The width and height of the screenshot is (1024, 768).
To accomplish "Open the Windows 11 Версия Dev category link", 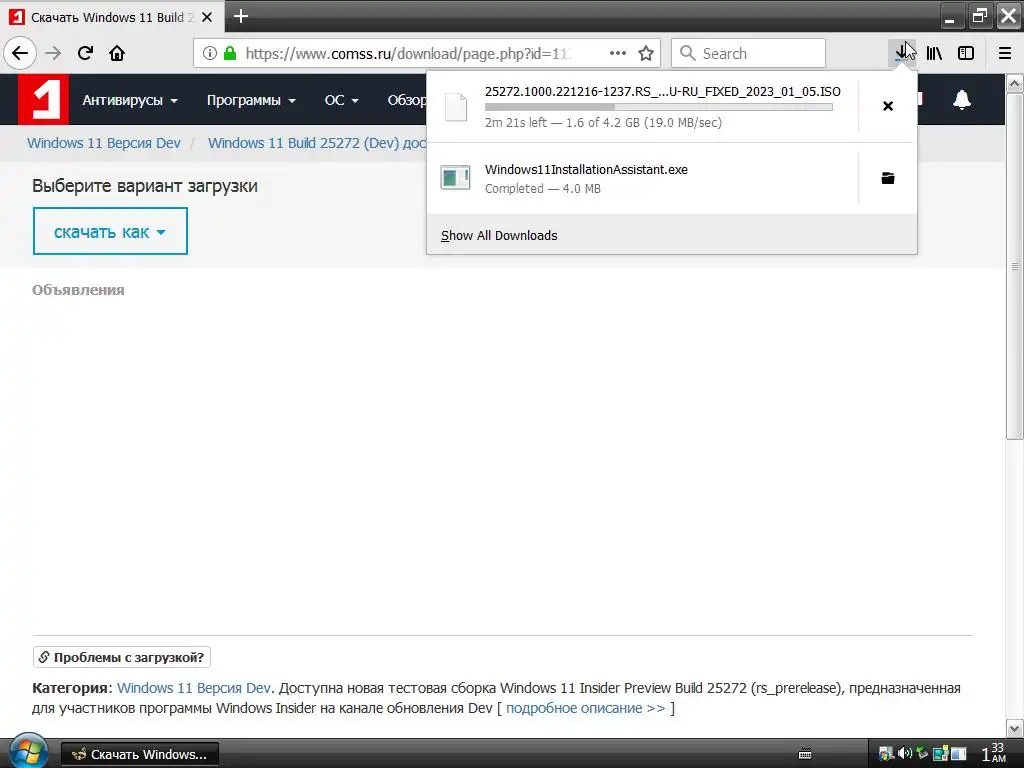I will coord(193,688).
